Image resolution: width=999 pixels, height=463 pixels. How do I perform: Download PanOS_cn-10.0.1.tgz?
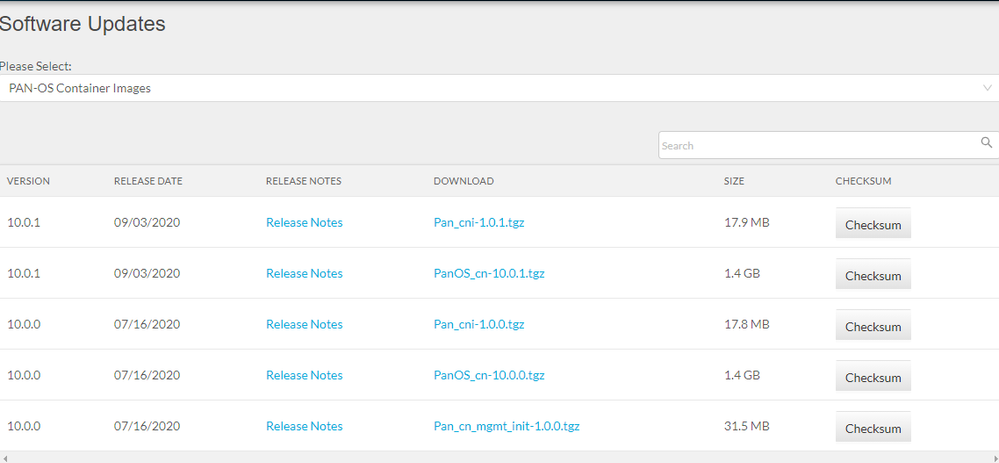(489, 274)
